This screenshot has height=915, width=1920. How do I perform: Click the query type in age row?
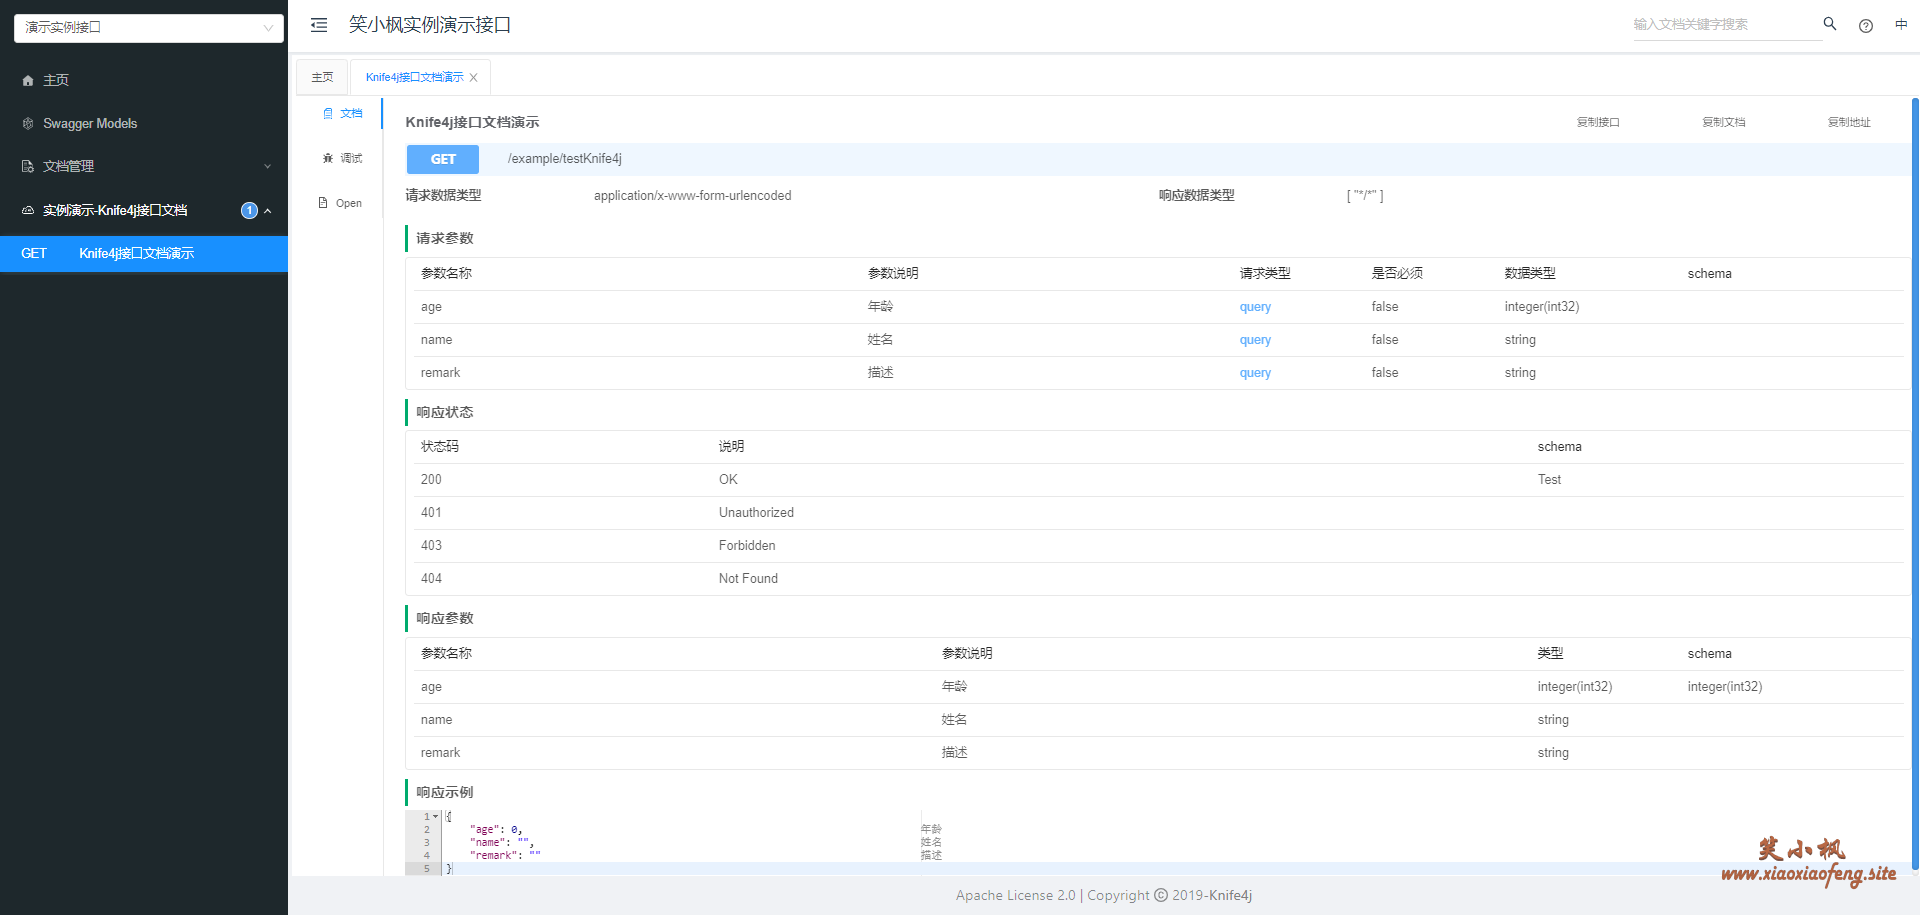(1255, 307)
